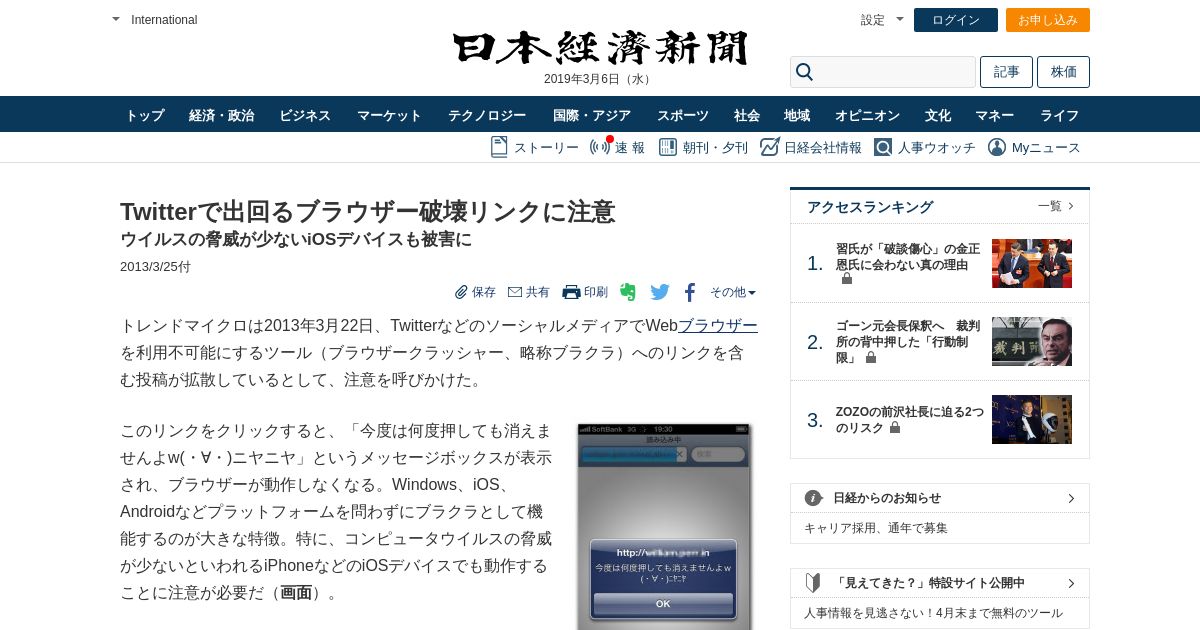Open the オピニオン nav section

pos(867,115)
